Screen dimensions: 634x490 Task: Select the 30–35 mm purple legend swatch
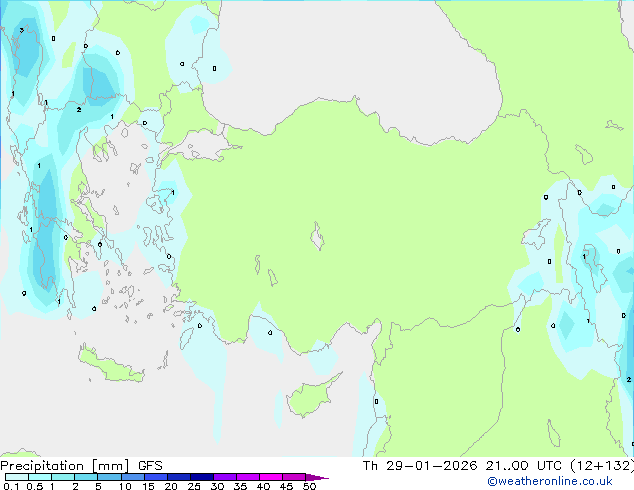pos(225,477)
